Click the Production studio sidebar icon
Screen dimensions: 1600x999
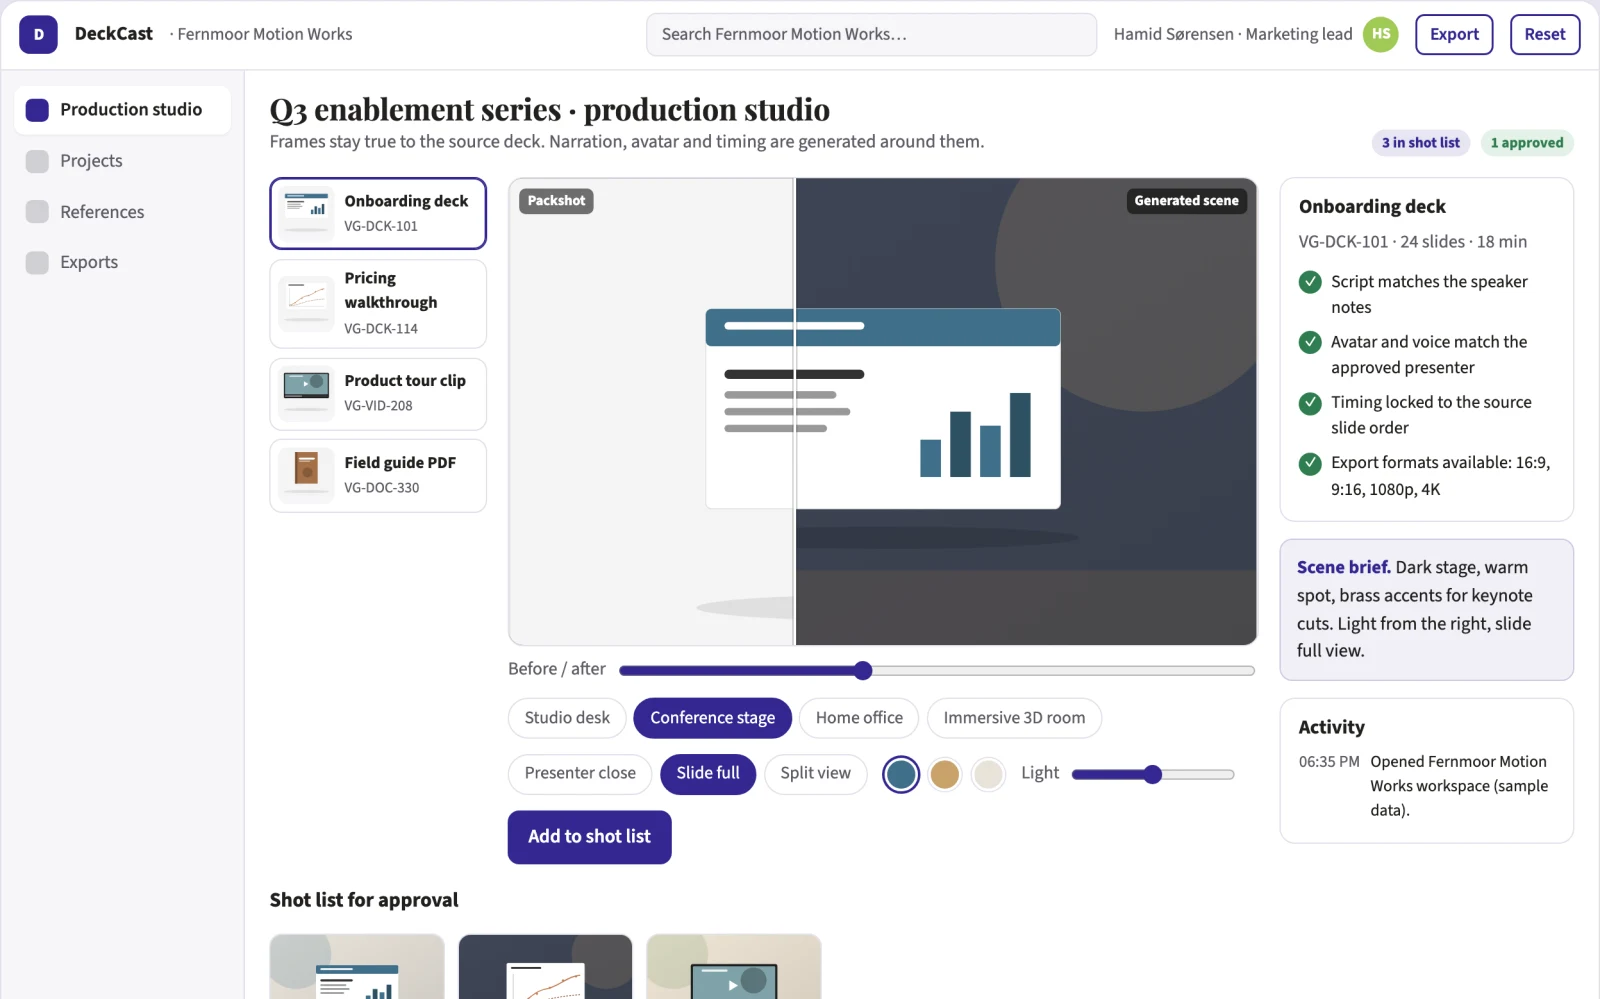point(37,110)
